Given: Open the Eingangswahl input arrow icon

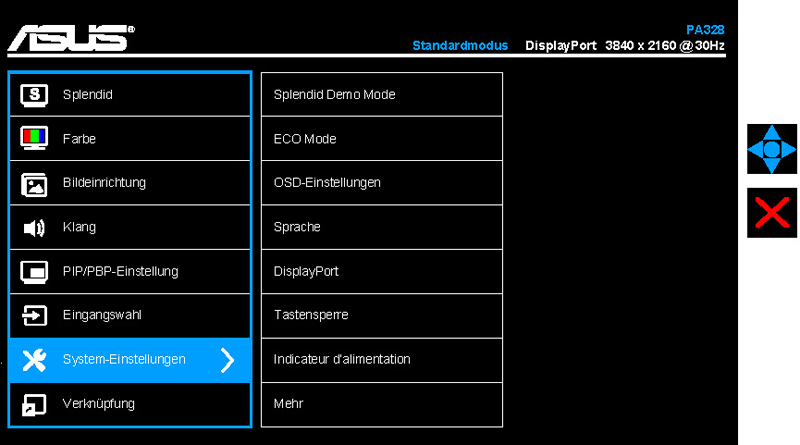Looking at the screenshot, I should pos(34,315).
